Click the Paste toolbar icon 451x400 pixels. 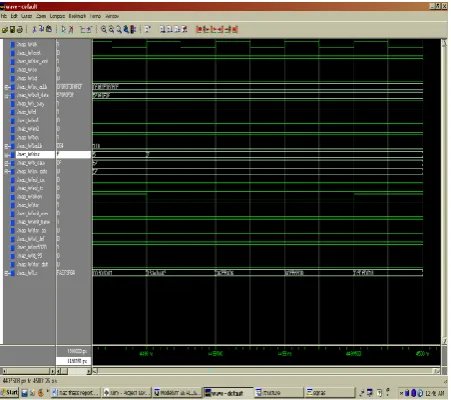[x=49, y=30]
